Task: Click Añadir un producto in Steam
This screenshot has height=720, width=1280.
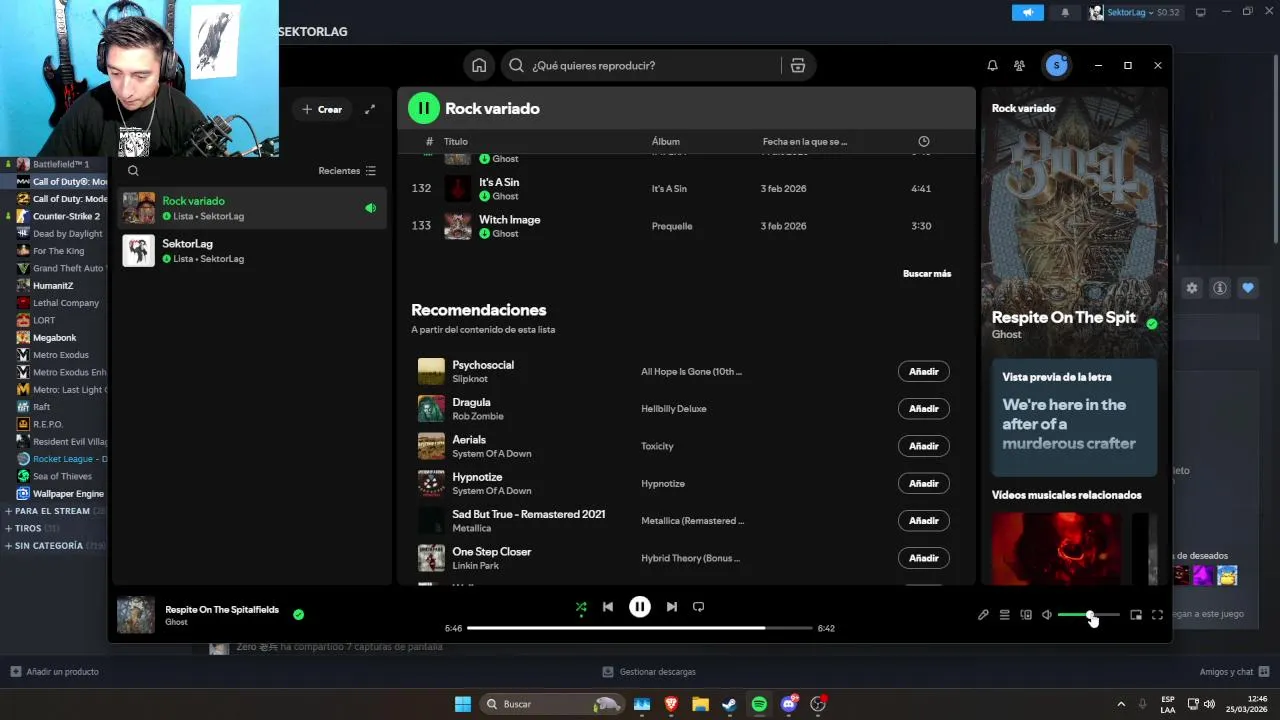Action: 55,672
